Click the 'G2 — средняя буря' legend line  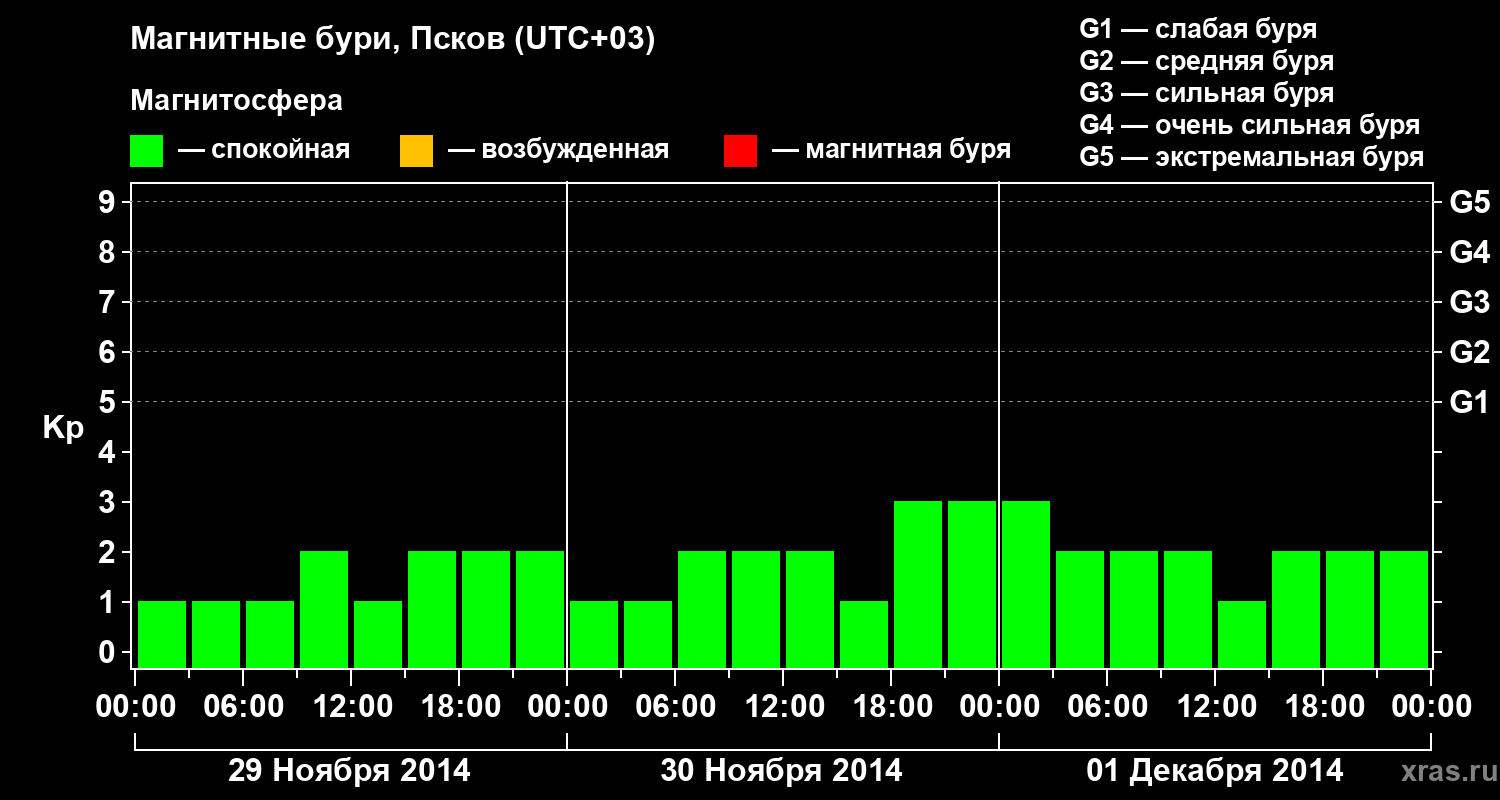(x=1206, y=61)
